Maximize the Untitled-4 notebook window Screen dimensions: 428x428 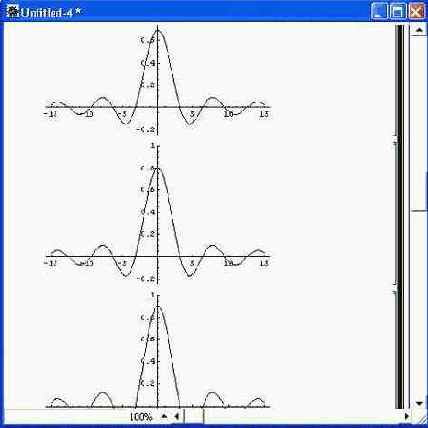(x=398, y=11)
